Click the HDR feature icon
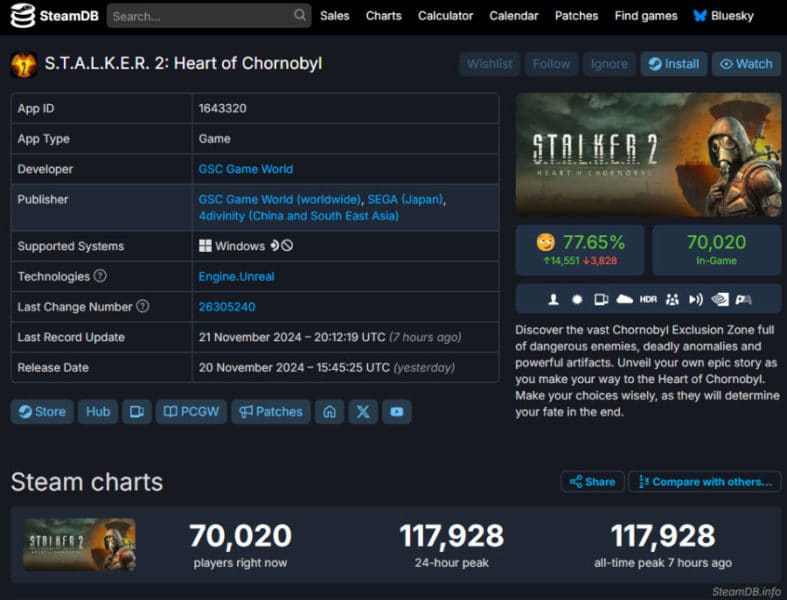The height and width of the screenshot is (600, 787). 648,300
